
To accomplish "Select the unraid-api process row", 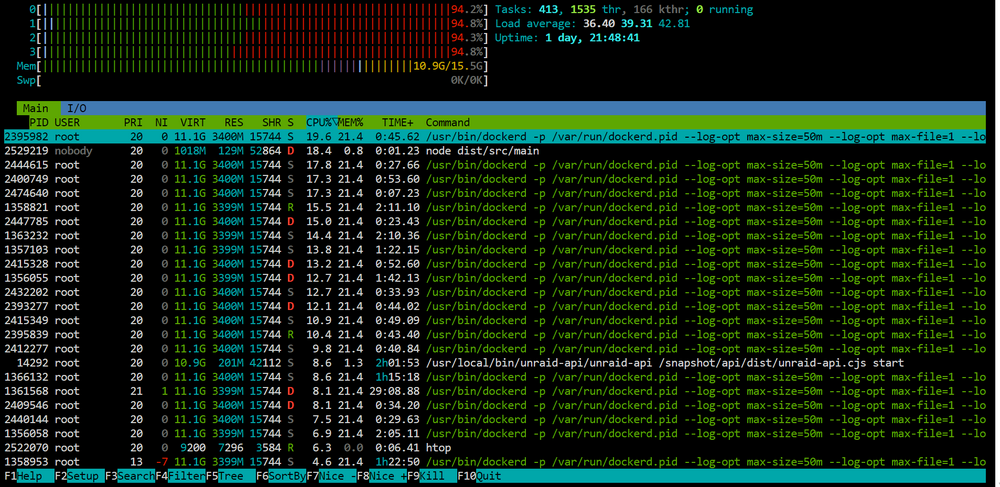I will point(496,363).
